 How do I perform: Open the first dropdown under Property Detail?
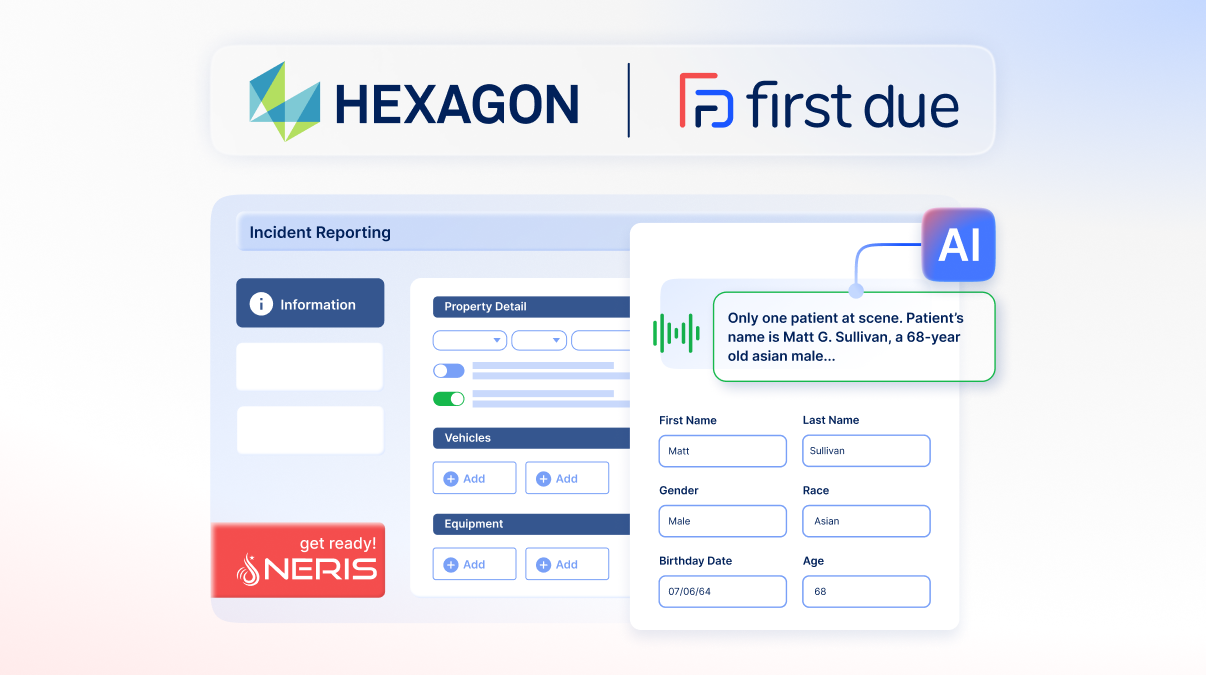[469, 340]
